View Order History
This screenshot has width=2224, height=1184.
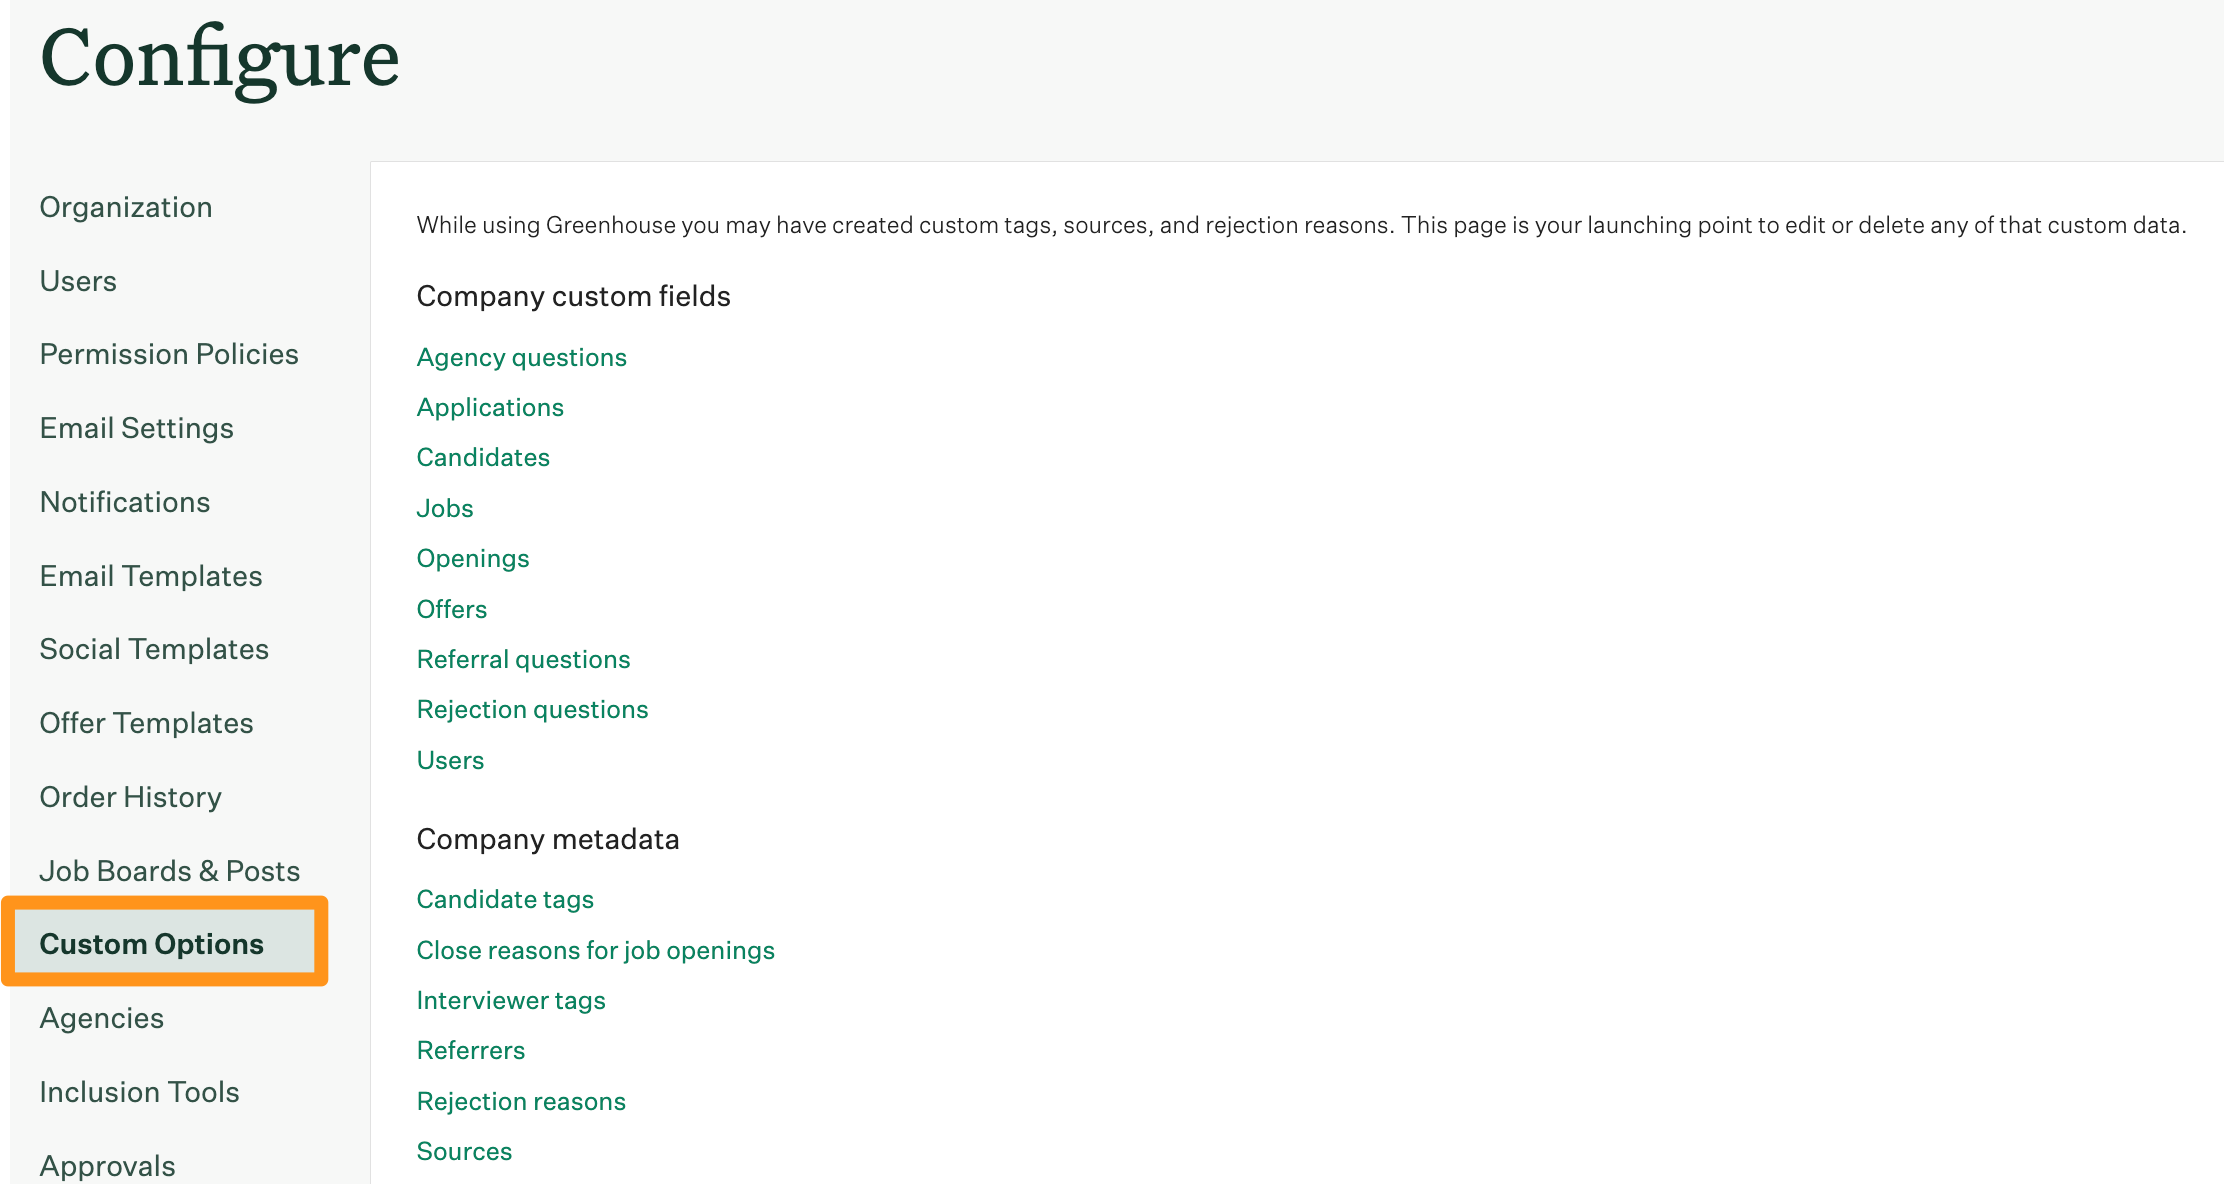(131, 797)
